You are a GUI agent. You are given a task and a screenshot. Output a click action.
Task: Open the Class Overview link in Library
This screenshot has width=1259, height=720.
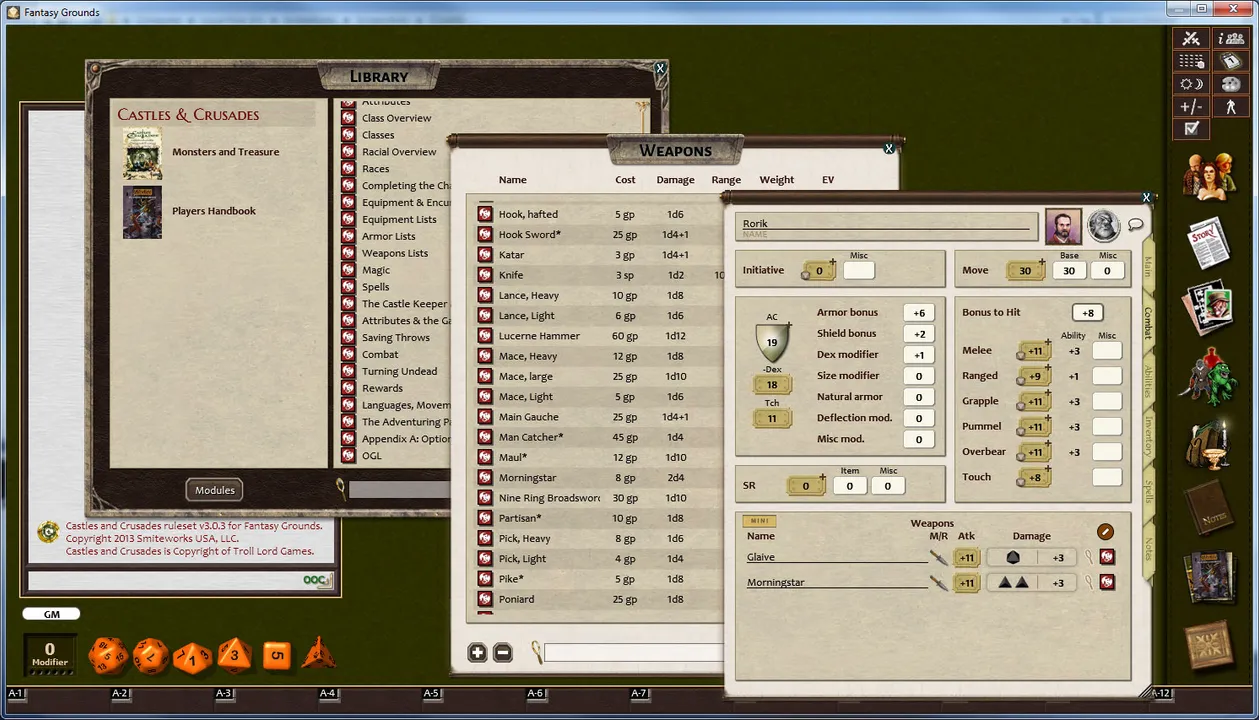[396, 118]
